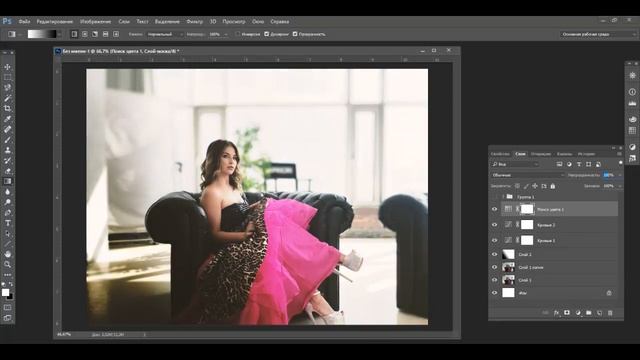Open the File menu

(24, 21)
